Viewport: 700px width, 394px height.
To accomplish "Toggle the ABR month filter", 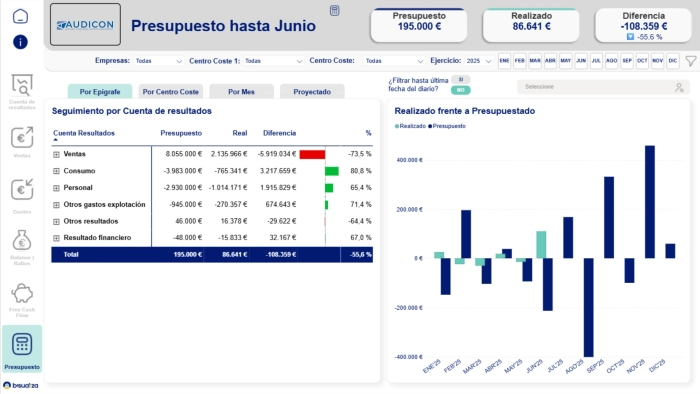I will point(550,61).
